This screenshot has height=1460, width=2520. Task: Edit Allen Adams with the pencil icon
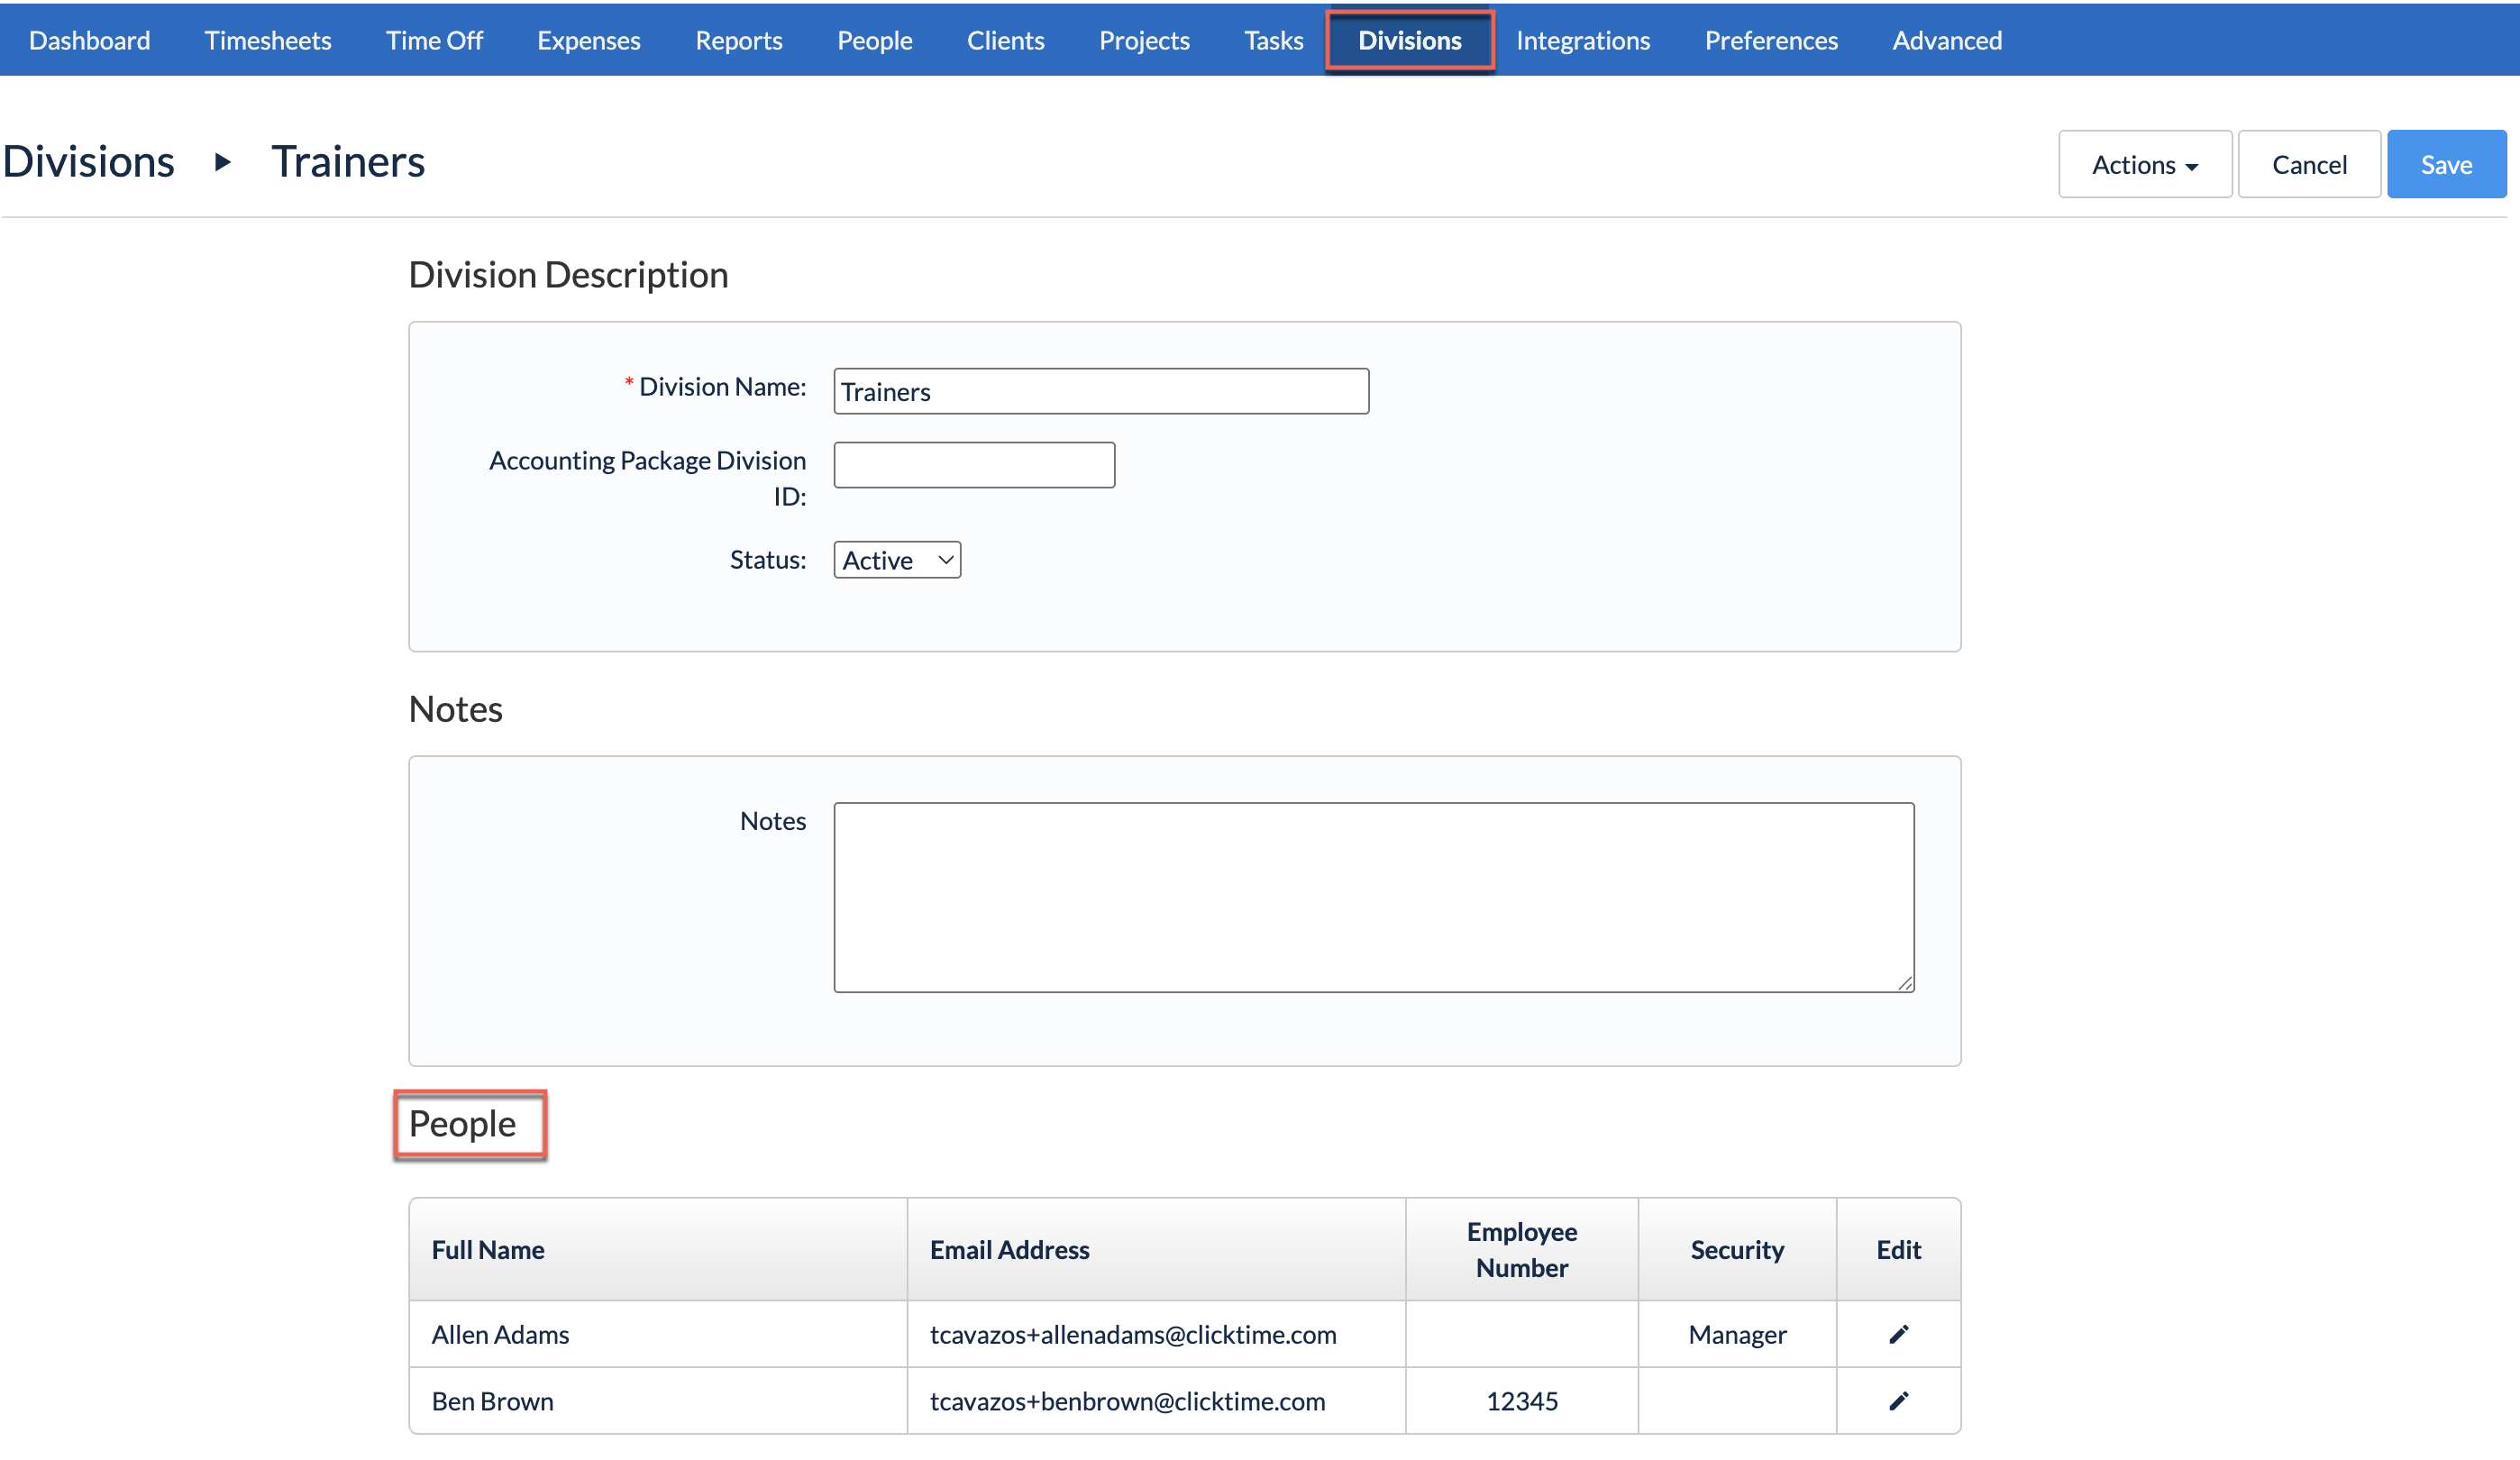[1898, 1334]
